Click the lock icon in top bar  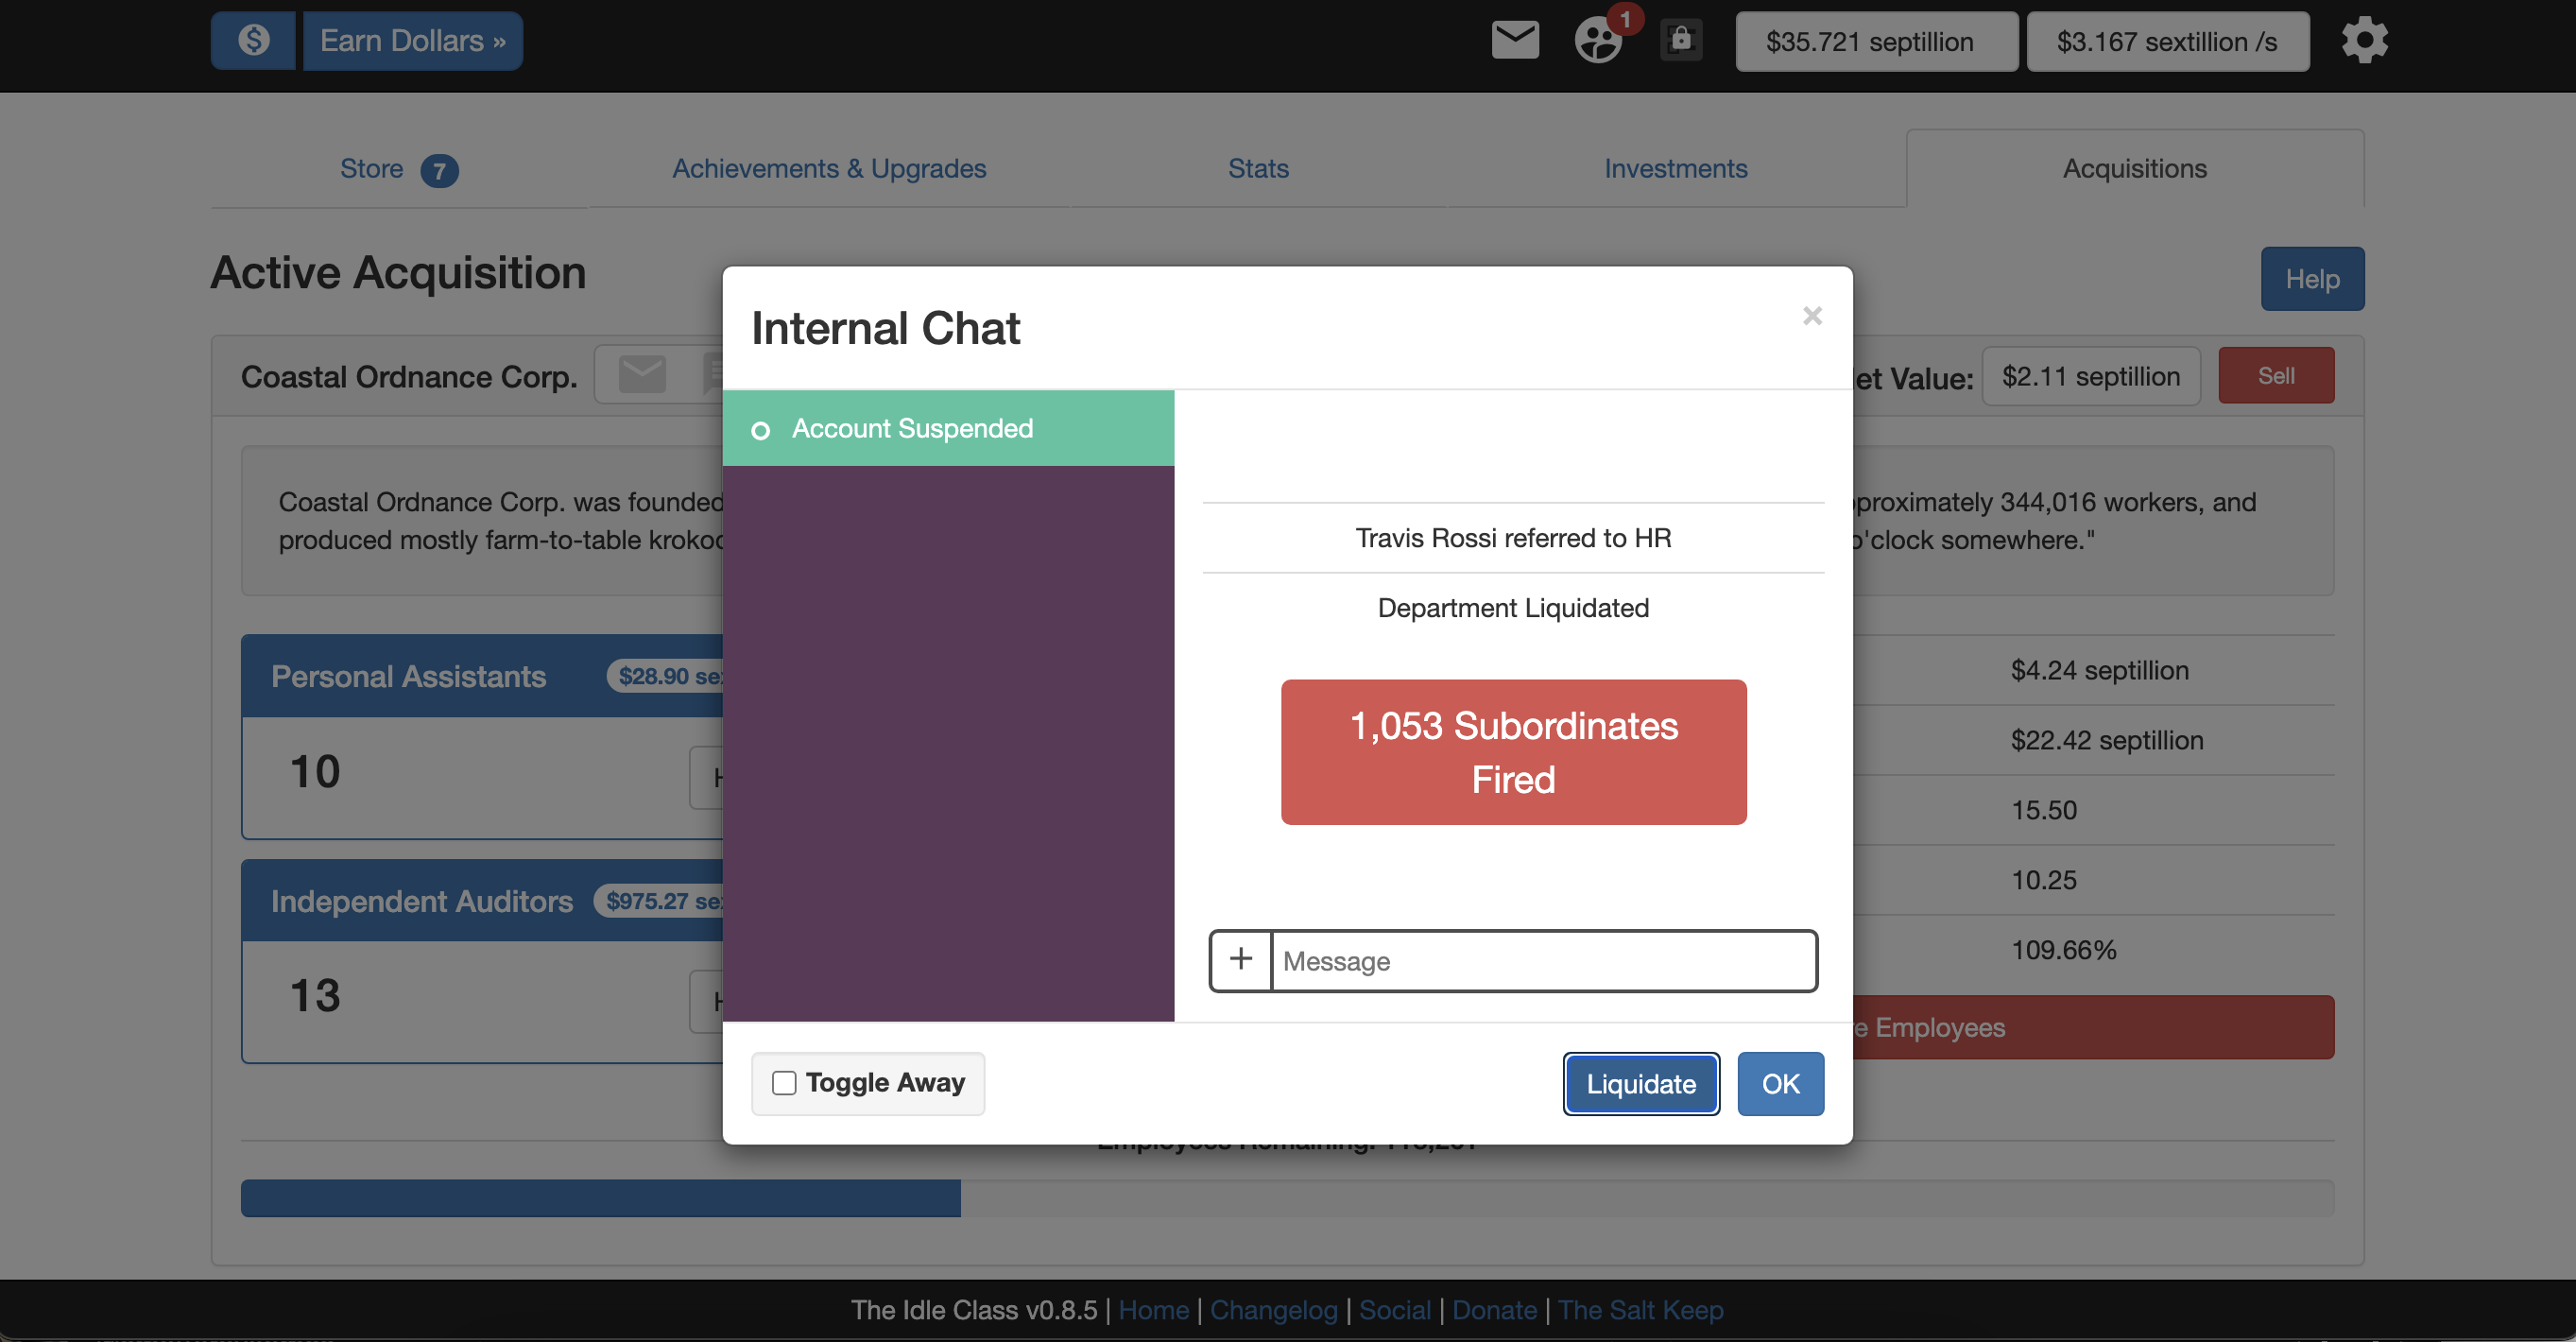pyautogui.click(x=1681, y=41)
